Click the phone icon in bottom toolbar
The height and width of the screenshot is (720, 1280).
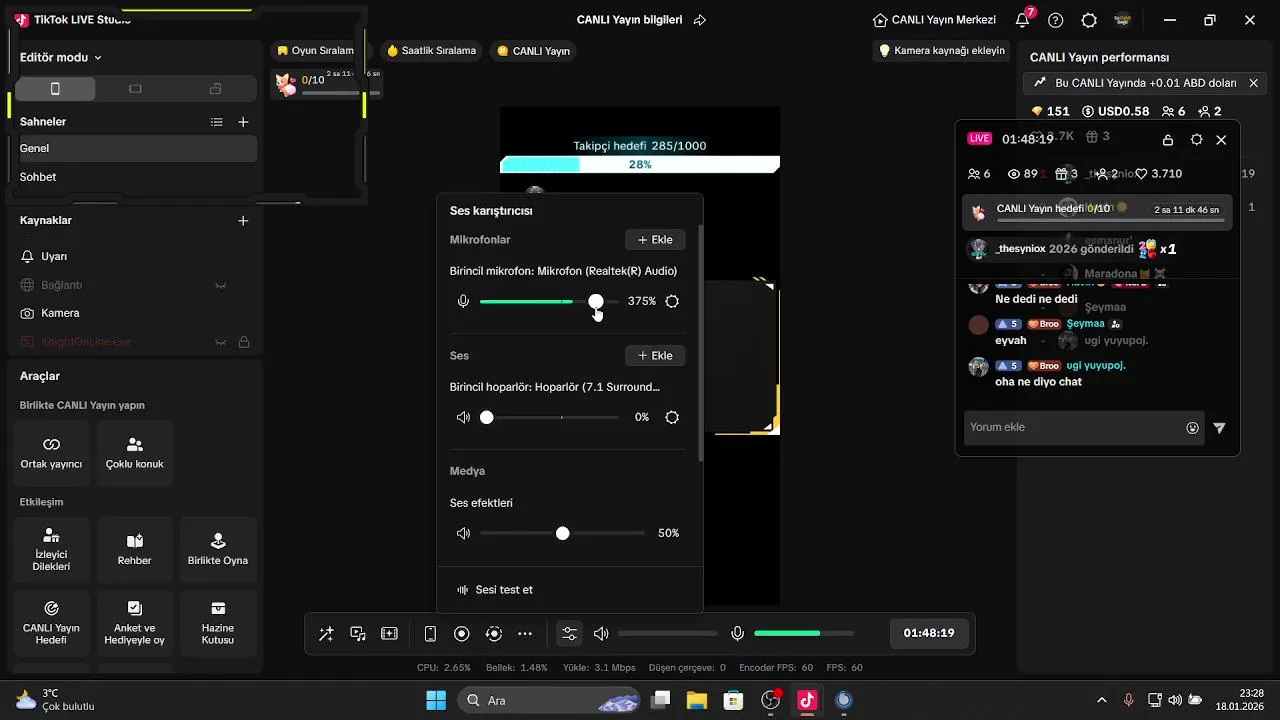(x=430, y=634)
